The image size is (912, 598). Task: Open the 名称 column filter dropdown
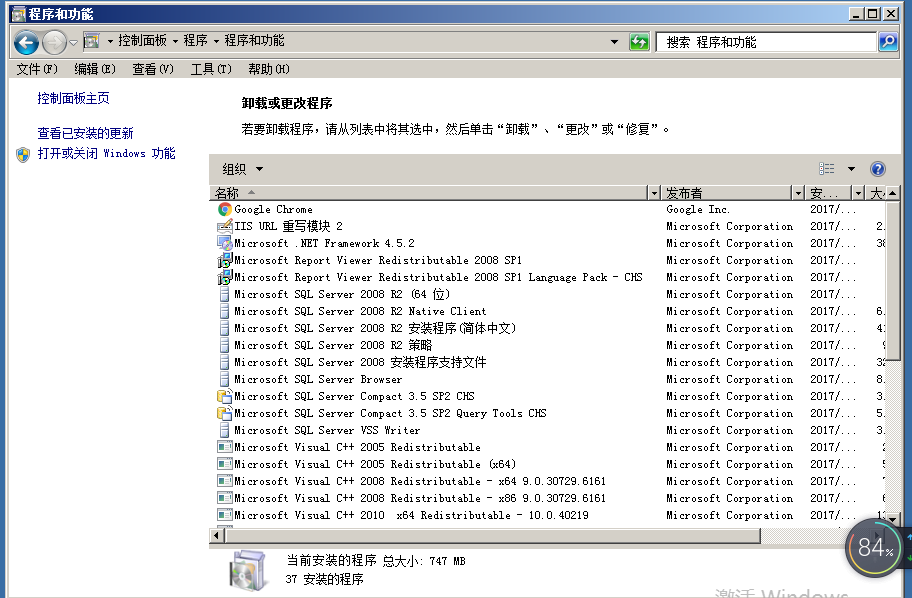[x=655, y=193]
